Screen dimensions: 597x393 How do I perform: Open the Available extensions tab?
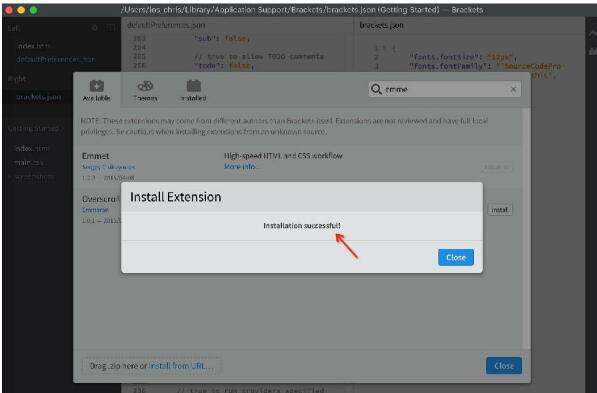97,91
